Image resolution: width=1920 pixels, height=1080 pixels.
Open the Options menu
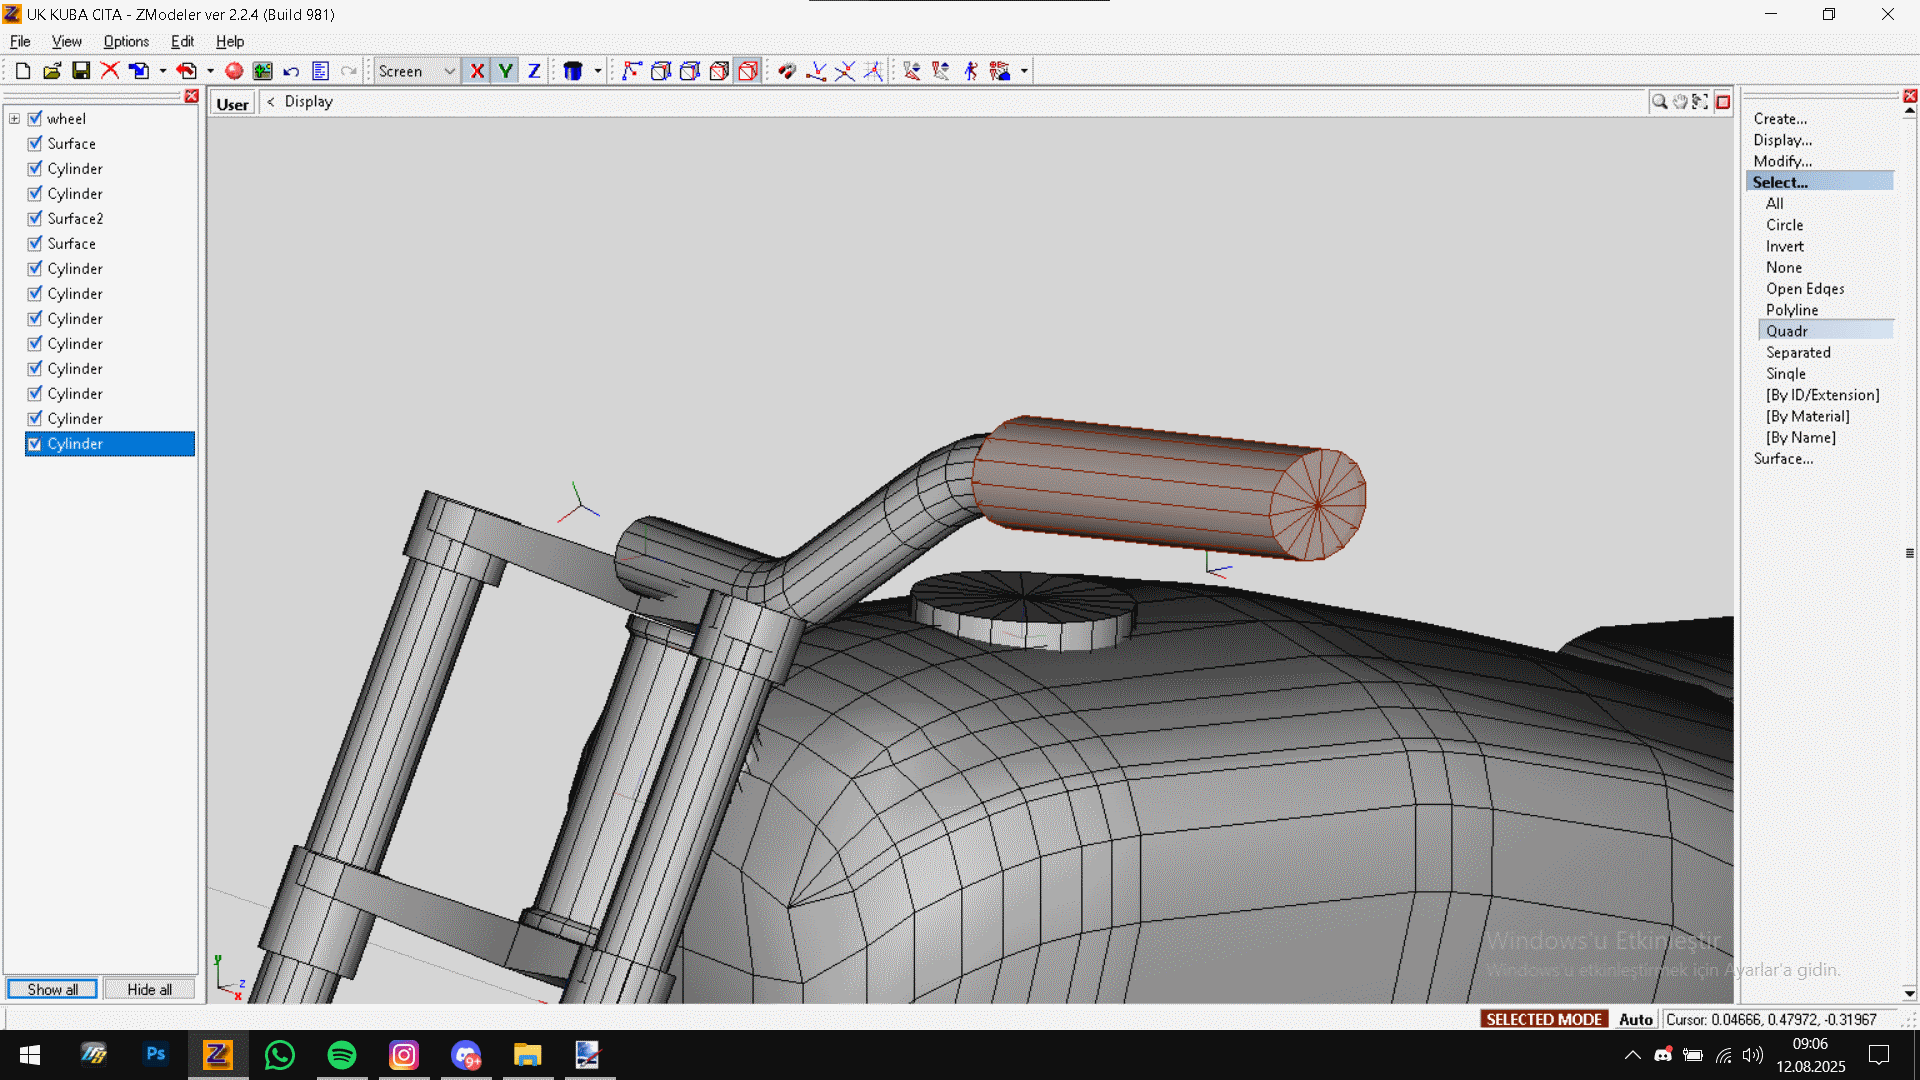pos(126,41)
